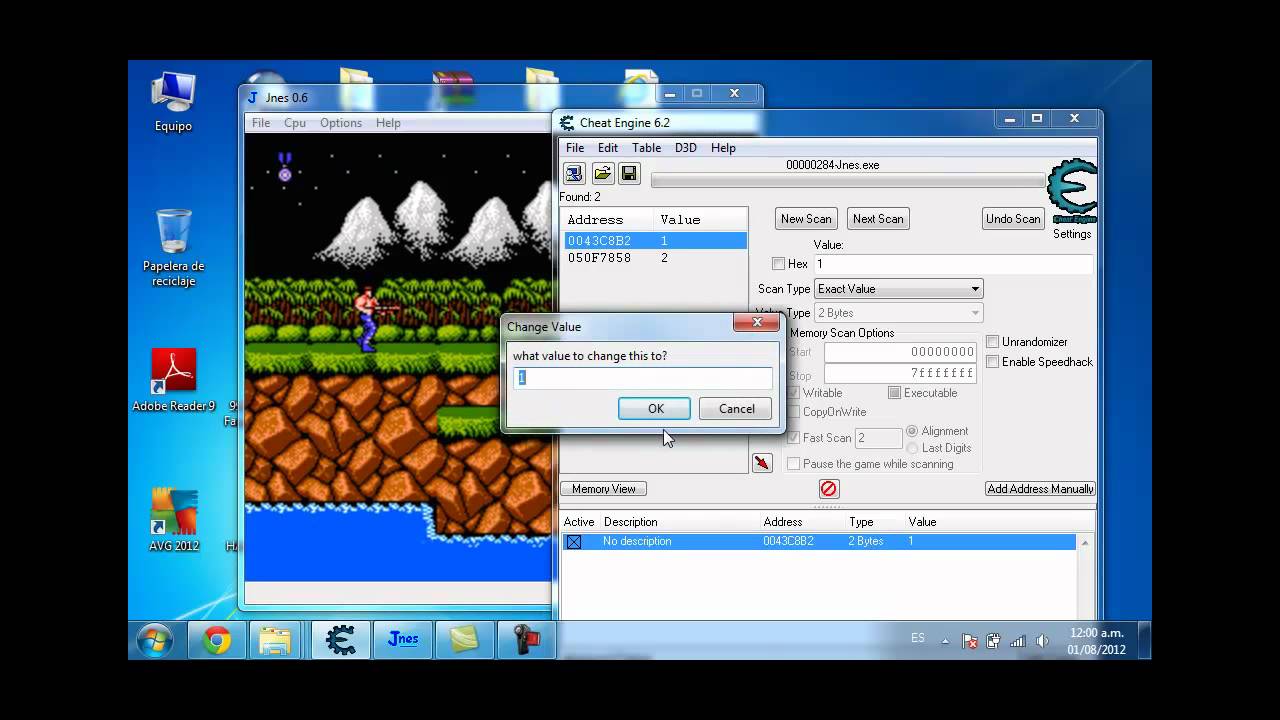Click Add Address Manually
This screenshot has width=1280, height=720.
click(x=1040, y=489)
